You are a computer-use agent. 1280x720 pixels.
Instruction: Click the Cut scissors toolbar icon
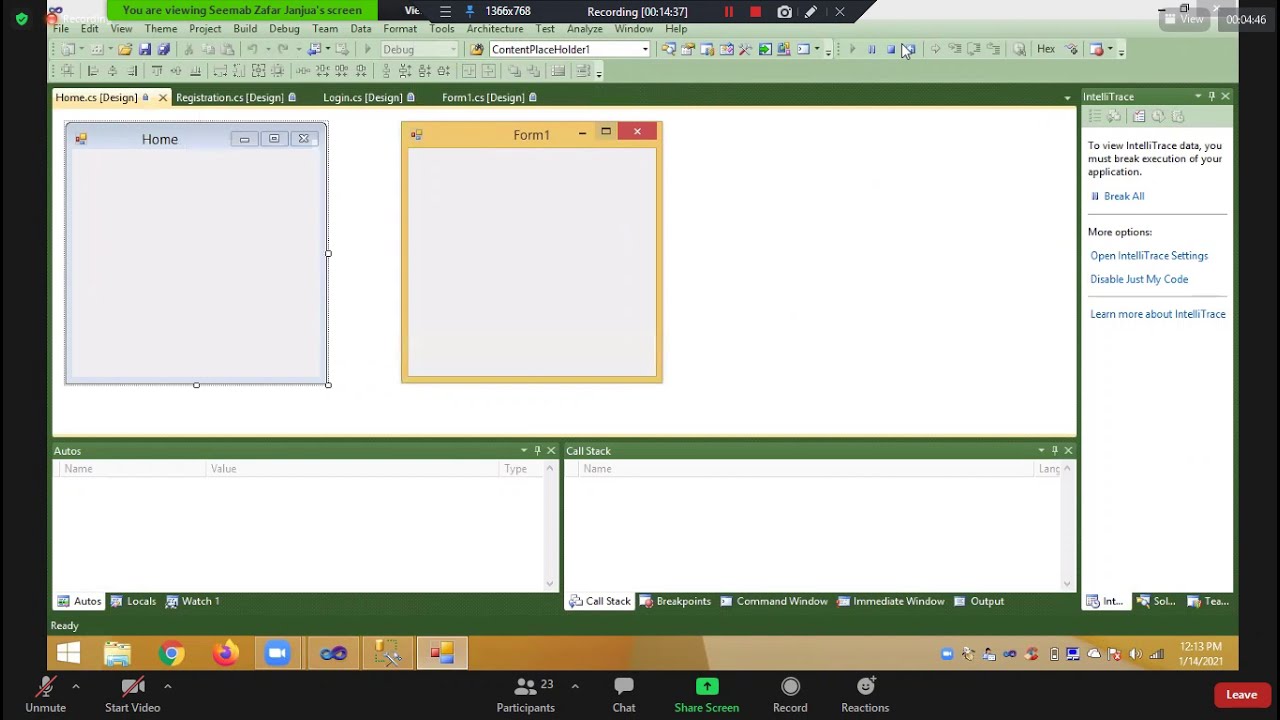188,49
